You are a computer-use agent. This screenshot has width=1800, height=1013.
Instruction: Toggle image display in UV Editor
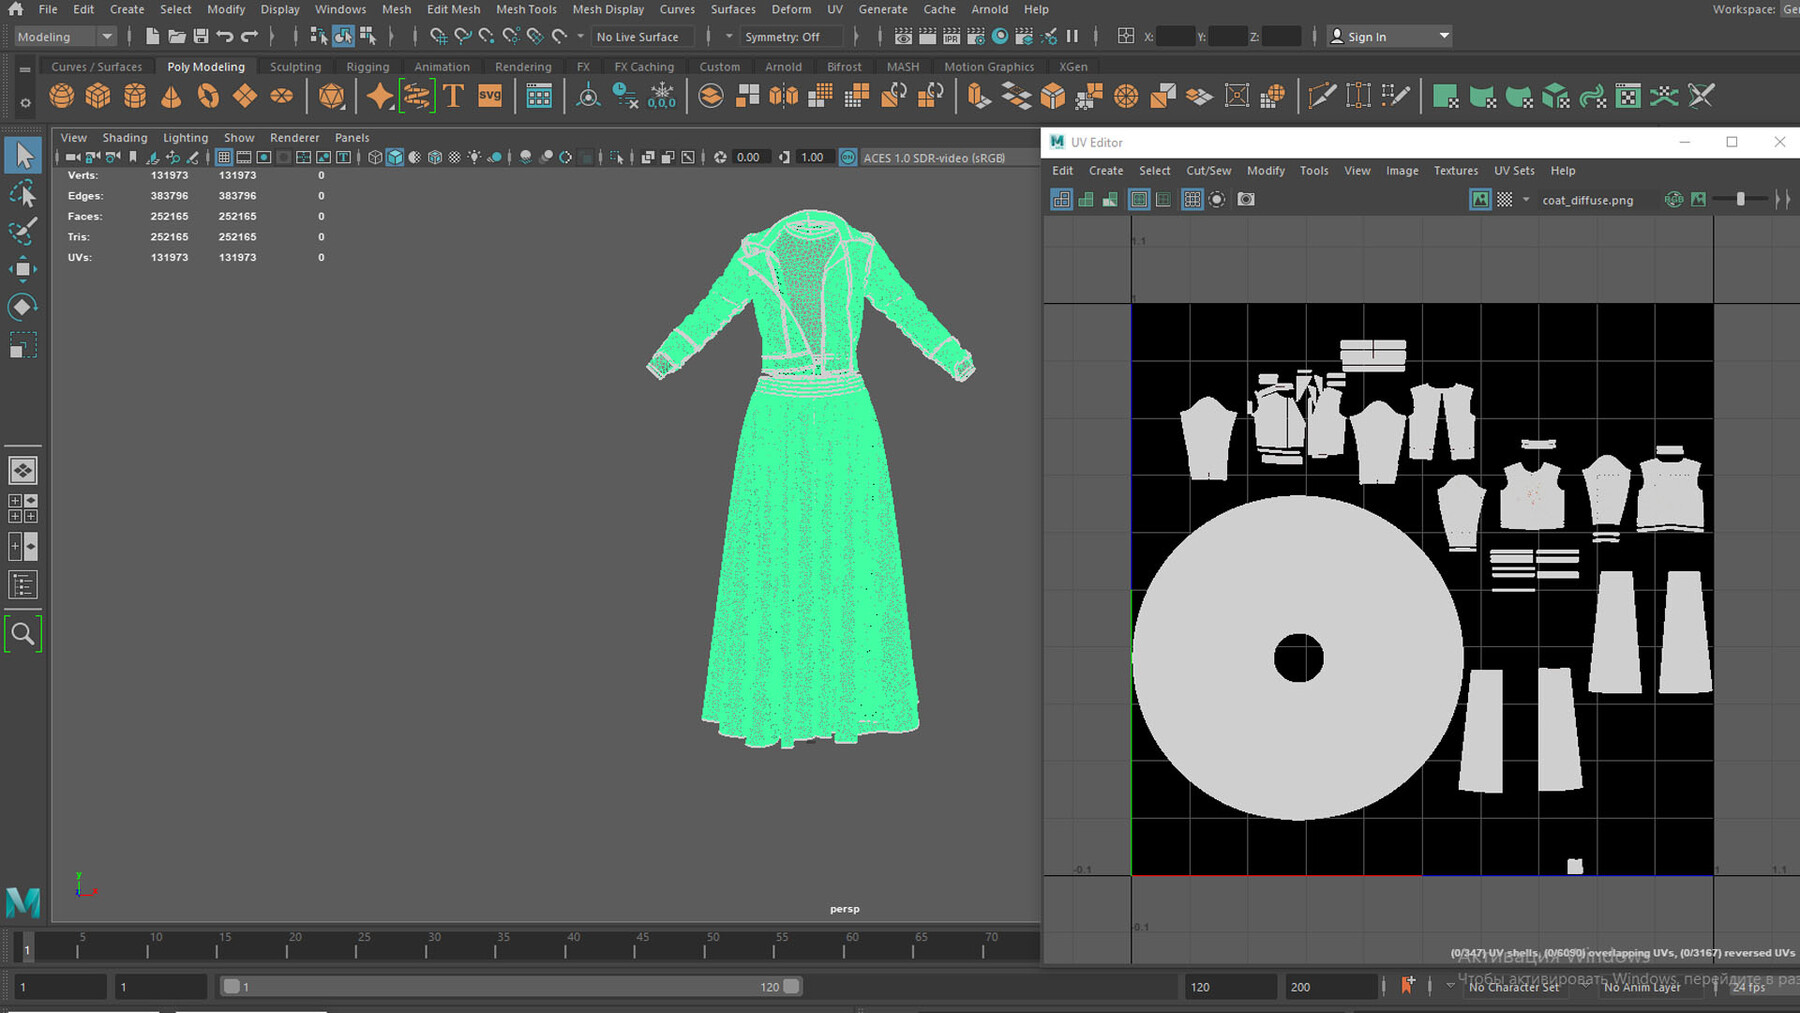1480,199
